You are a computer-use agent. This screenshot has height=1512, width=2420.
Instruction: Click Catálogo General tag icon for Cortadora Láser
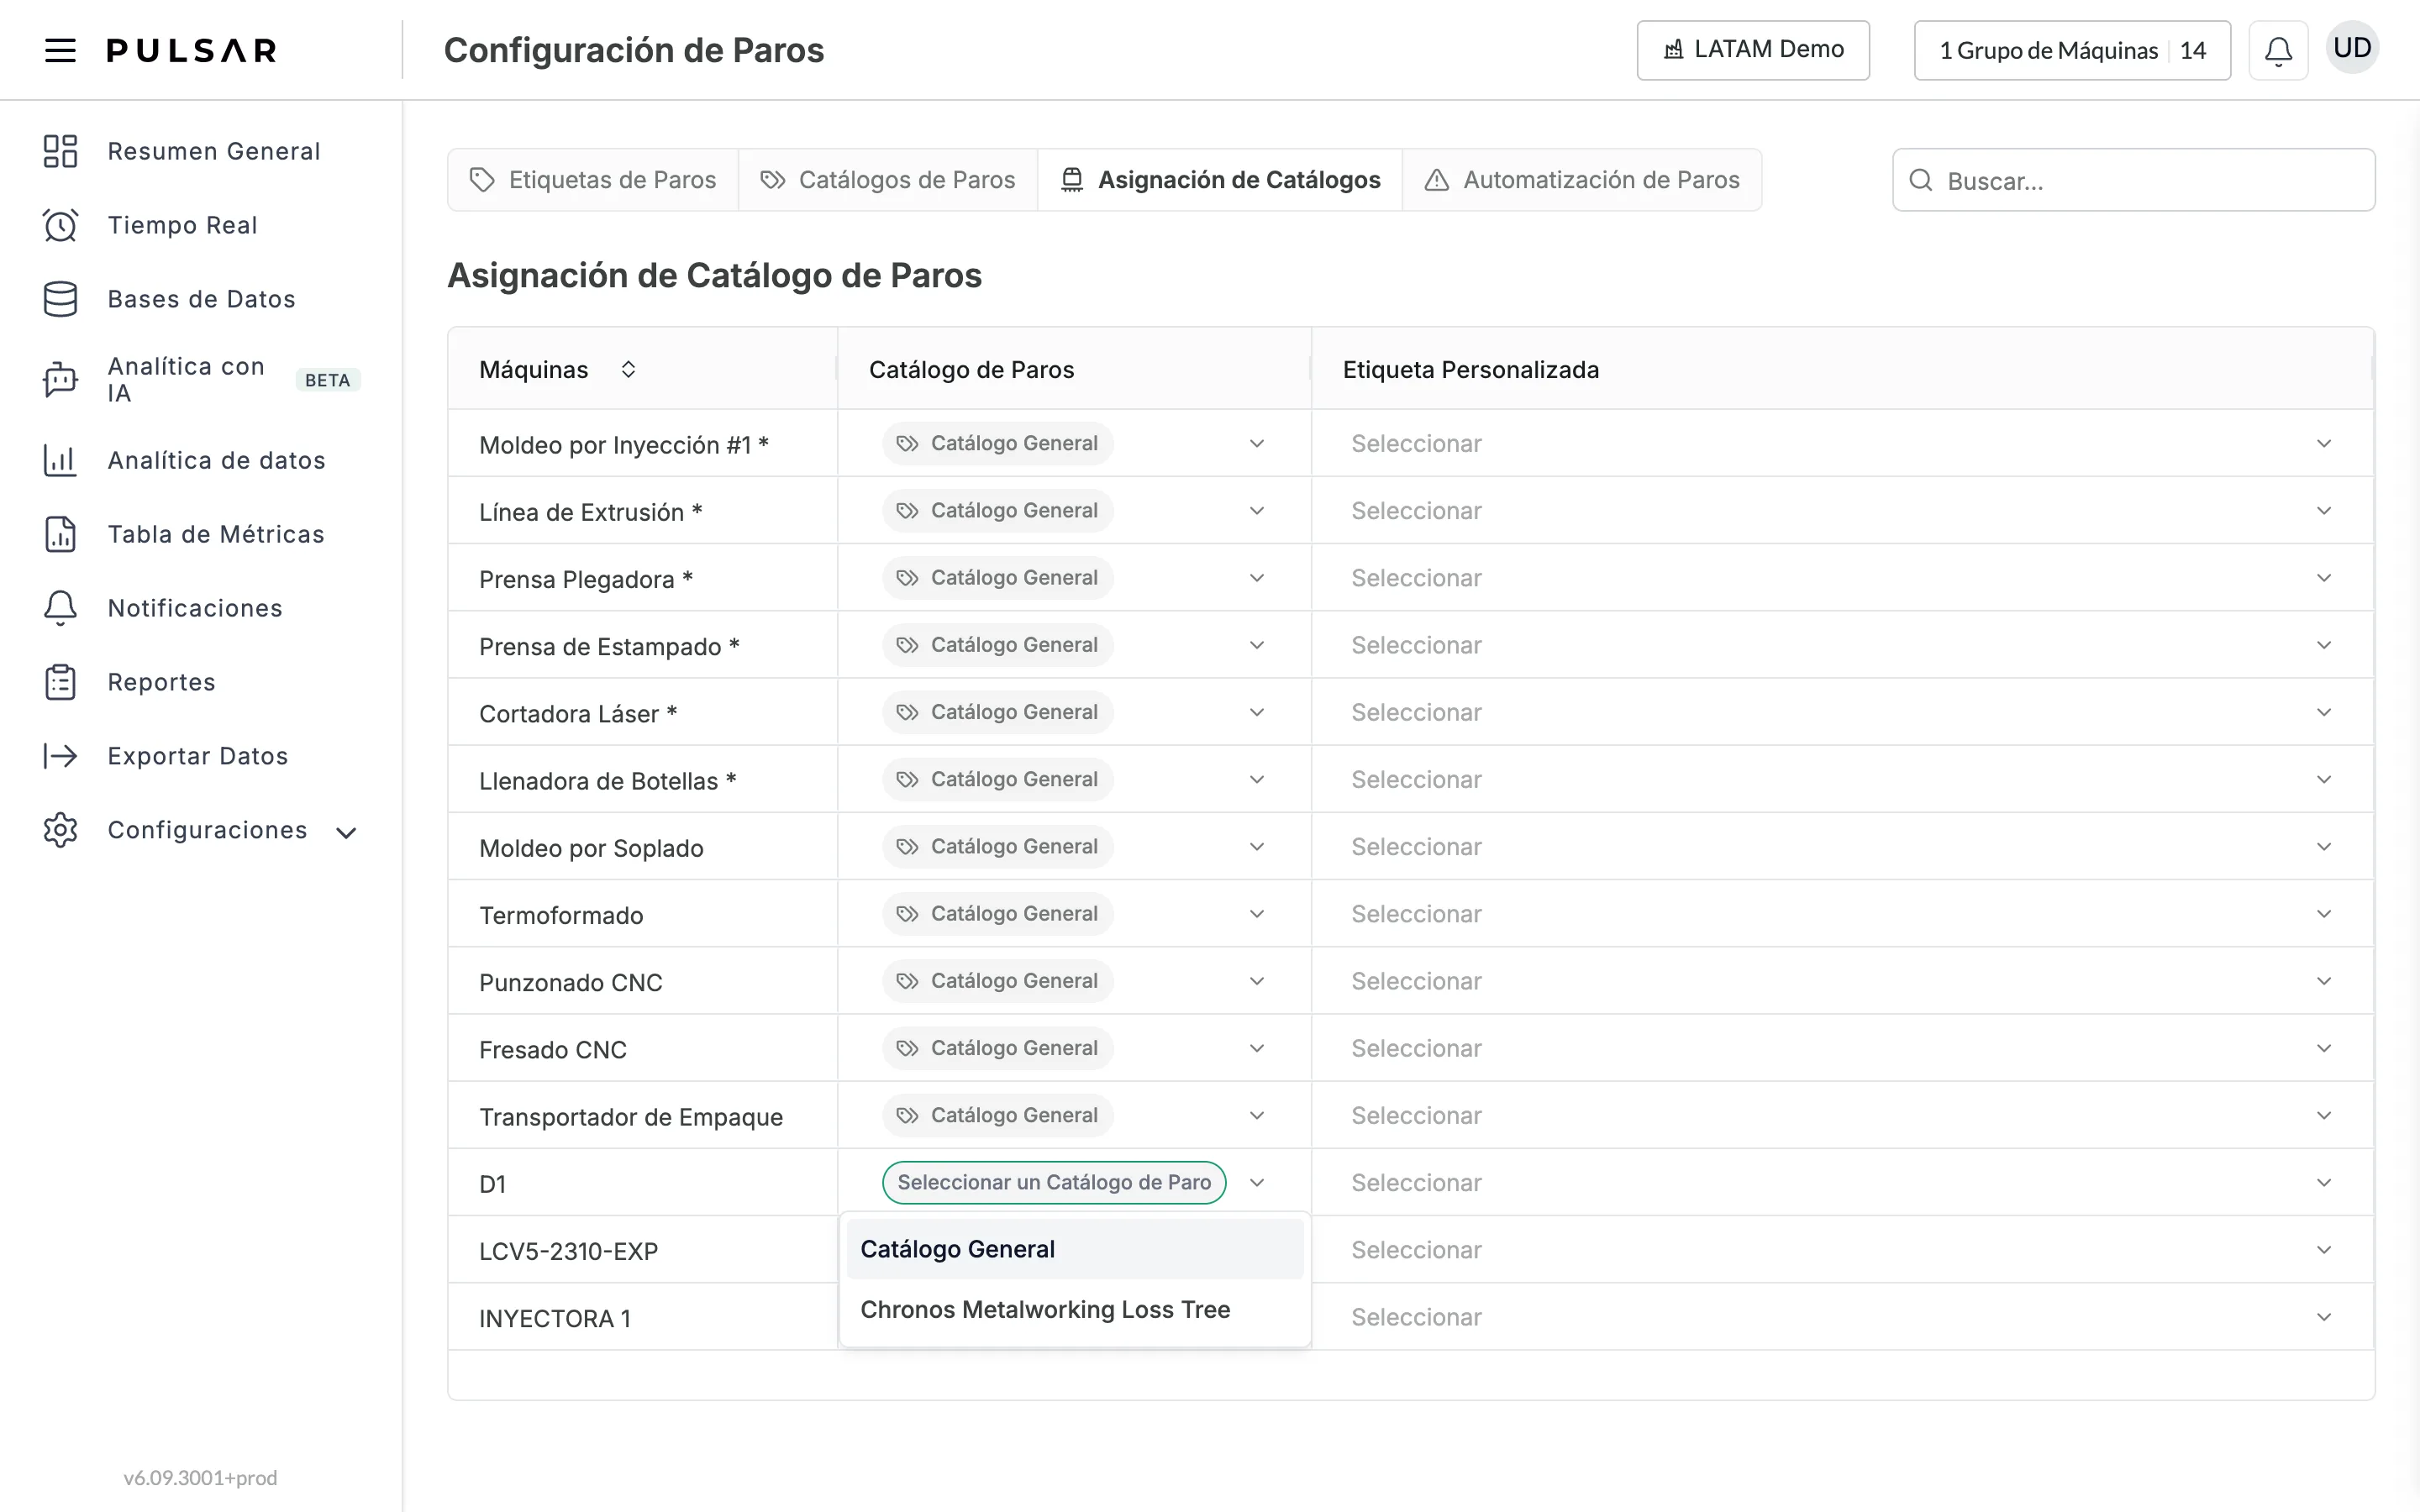tap(907, 712)
